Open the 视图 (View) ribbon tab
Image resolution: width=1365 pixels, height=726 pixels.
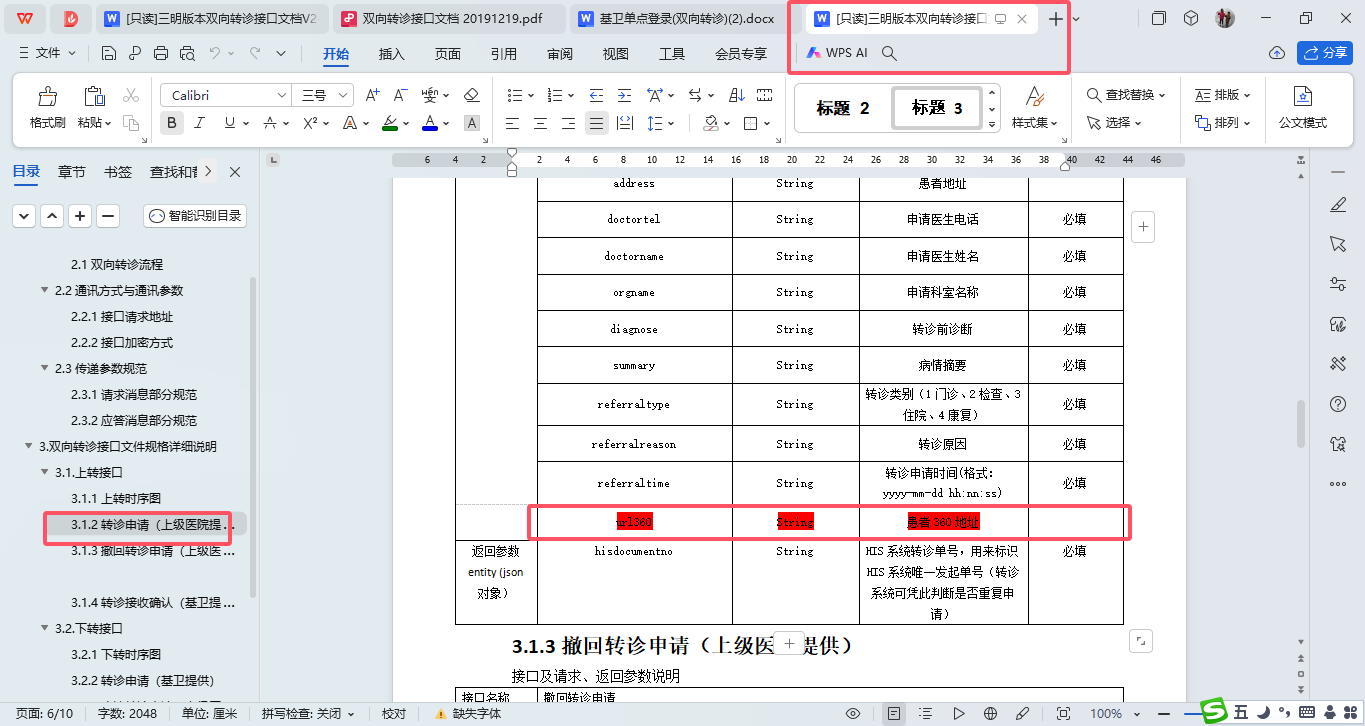616,54
